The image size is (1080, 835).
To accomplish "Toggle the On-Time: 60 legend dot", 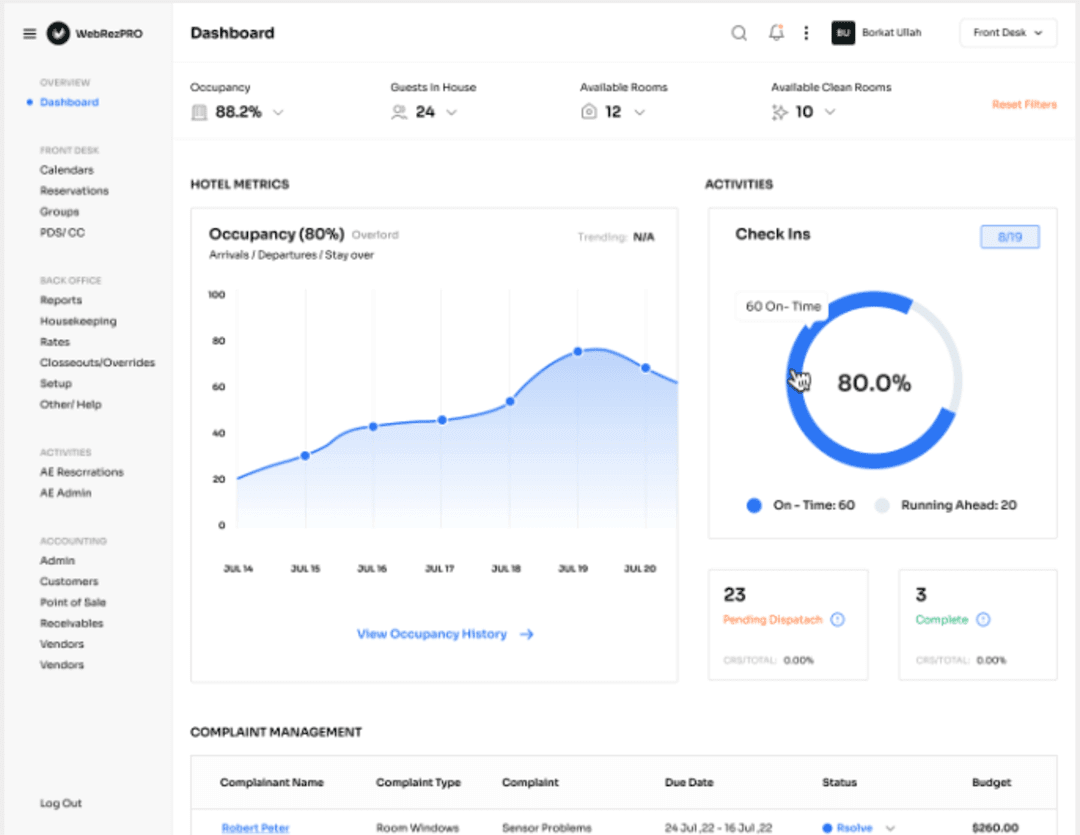I will click(x=753, y=505).
